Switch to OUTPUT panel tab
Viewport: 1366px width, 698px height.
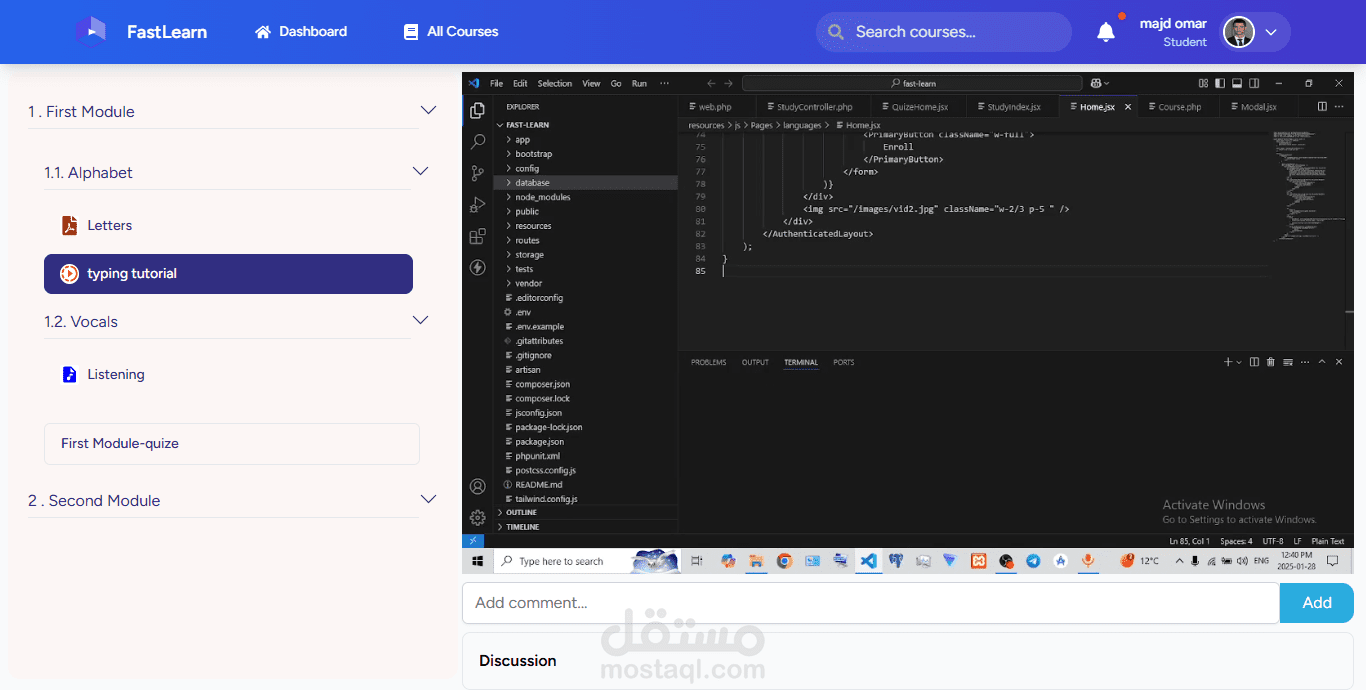tap(755, 362)
